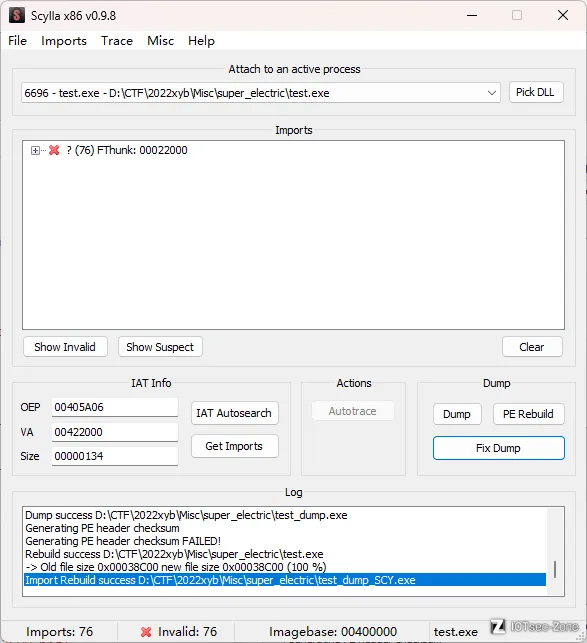Click the Get Imports button
Screen dimensions: 587x643
[x=234, y=446]
